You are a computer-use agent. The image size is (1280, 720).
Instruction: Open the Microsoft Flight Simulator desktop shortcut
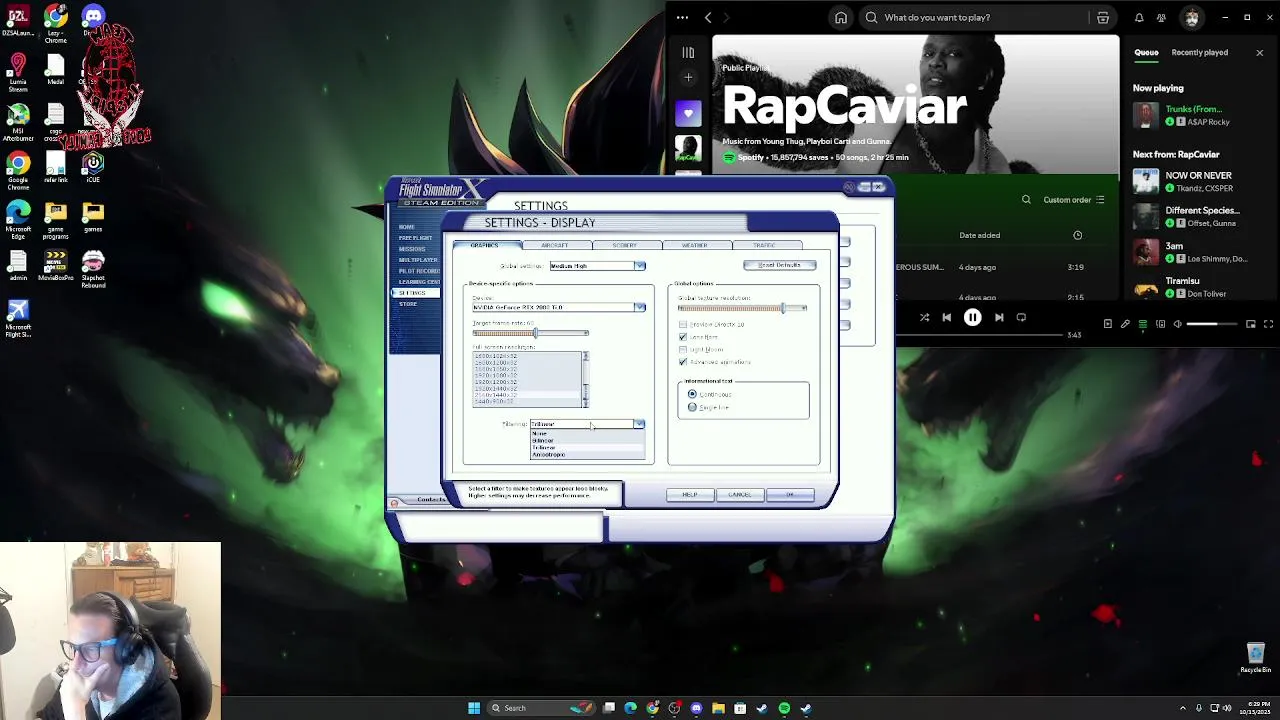click(x=17, y=318)
